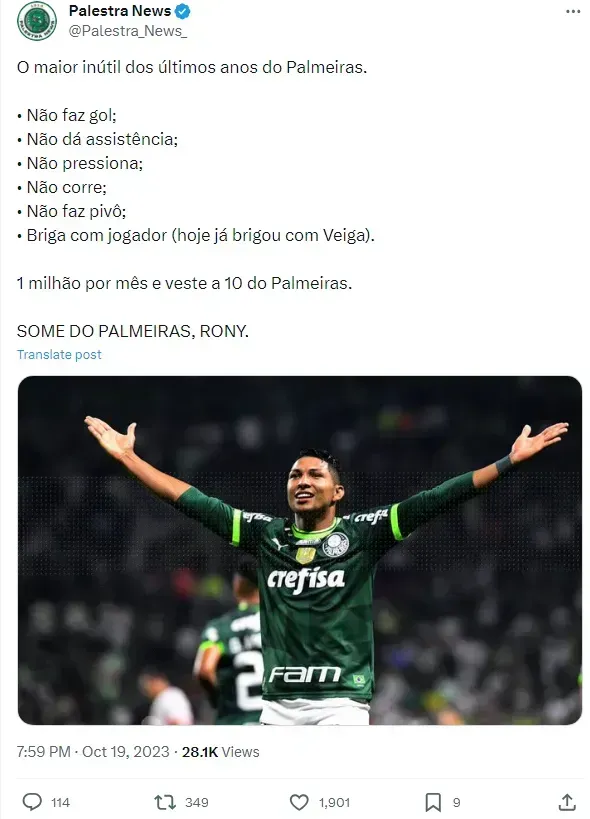590x819 pixels.
Task: Click the blue verified badge
Action: pos(182,11)
